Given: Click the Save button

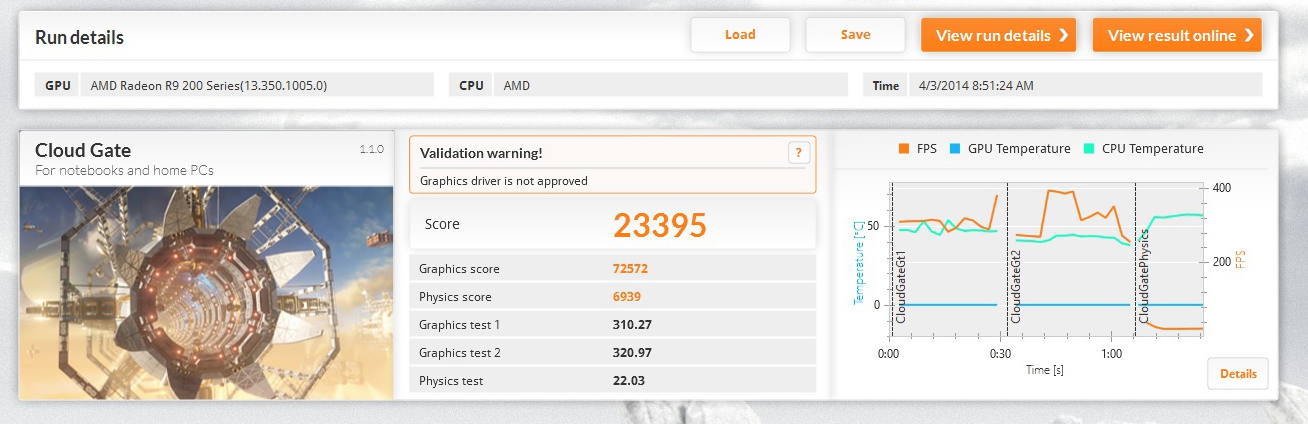Looking at the screenshot, I should 855,35.
